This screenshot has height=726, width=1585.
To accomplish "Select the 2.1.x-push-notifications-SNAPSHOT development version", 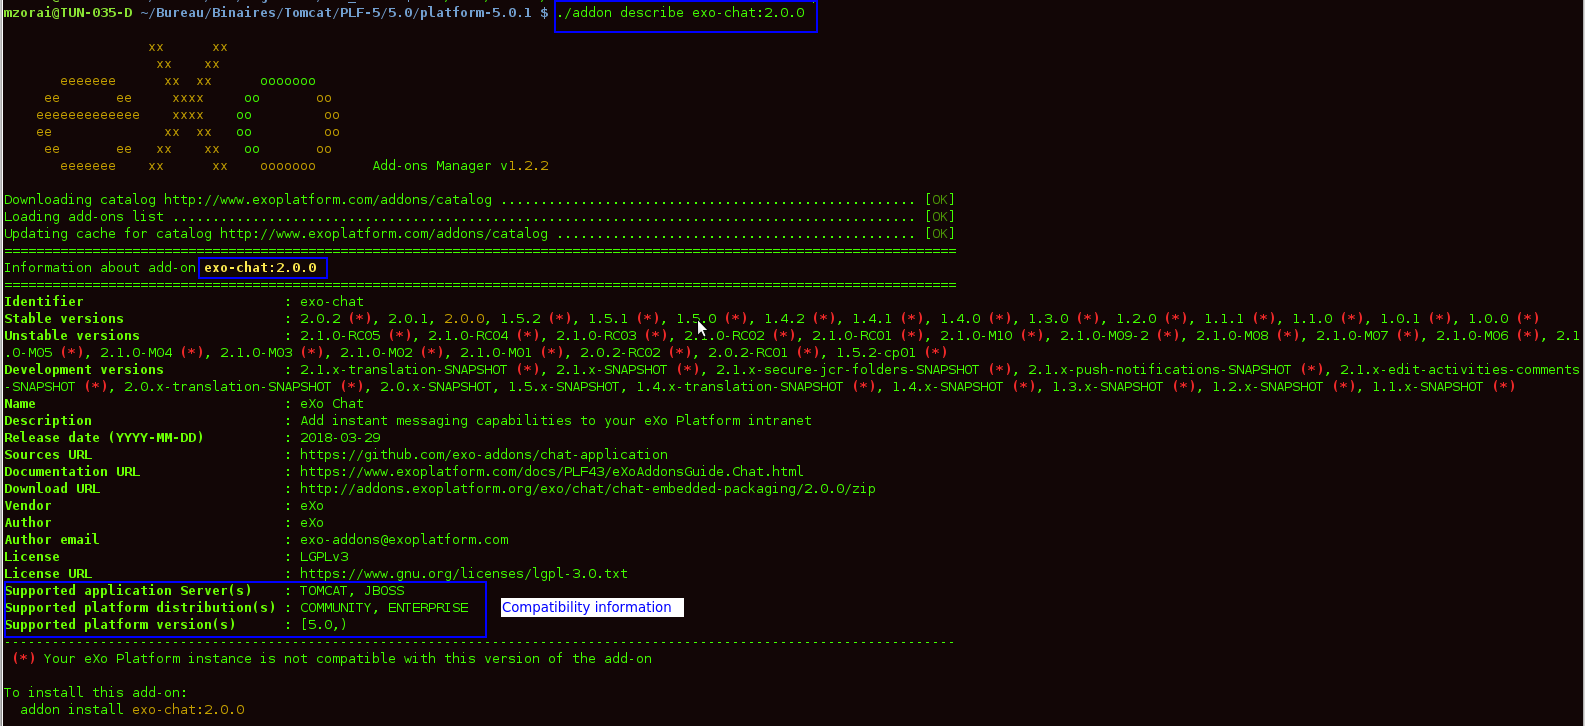I will (1160, 369).
